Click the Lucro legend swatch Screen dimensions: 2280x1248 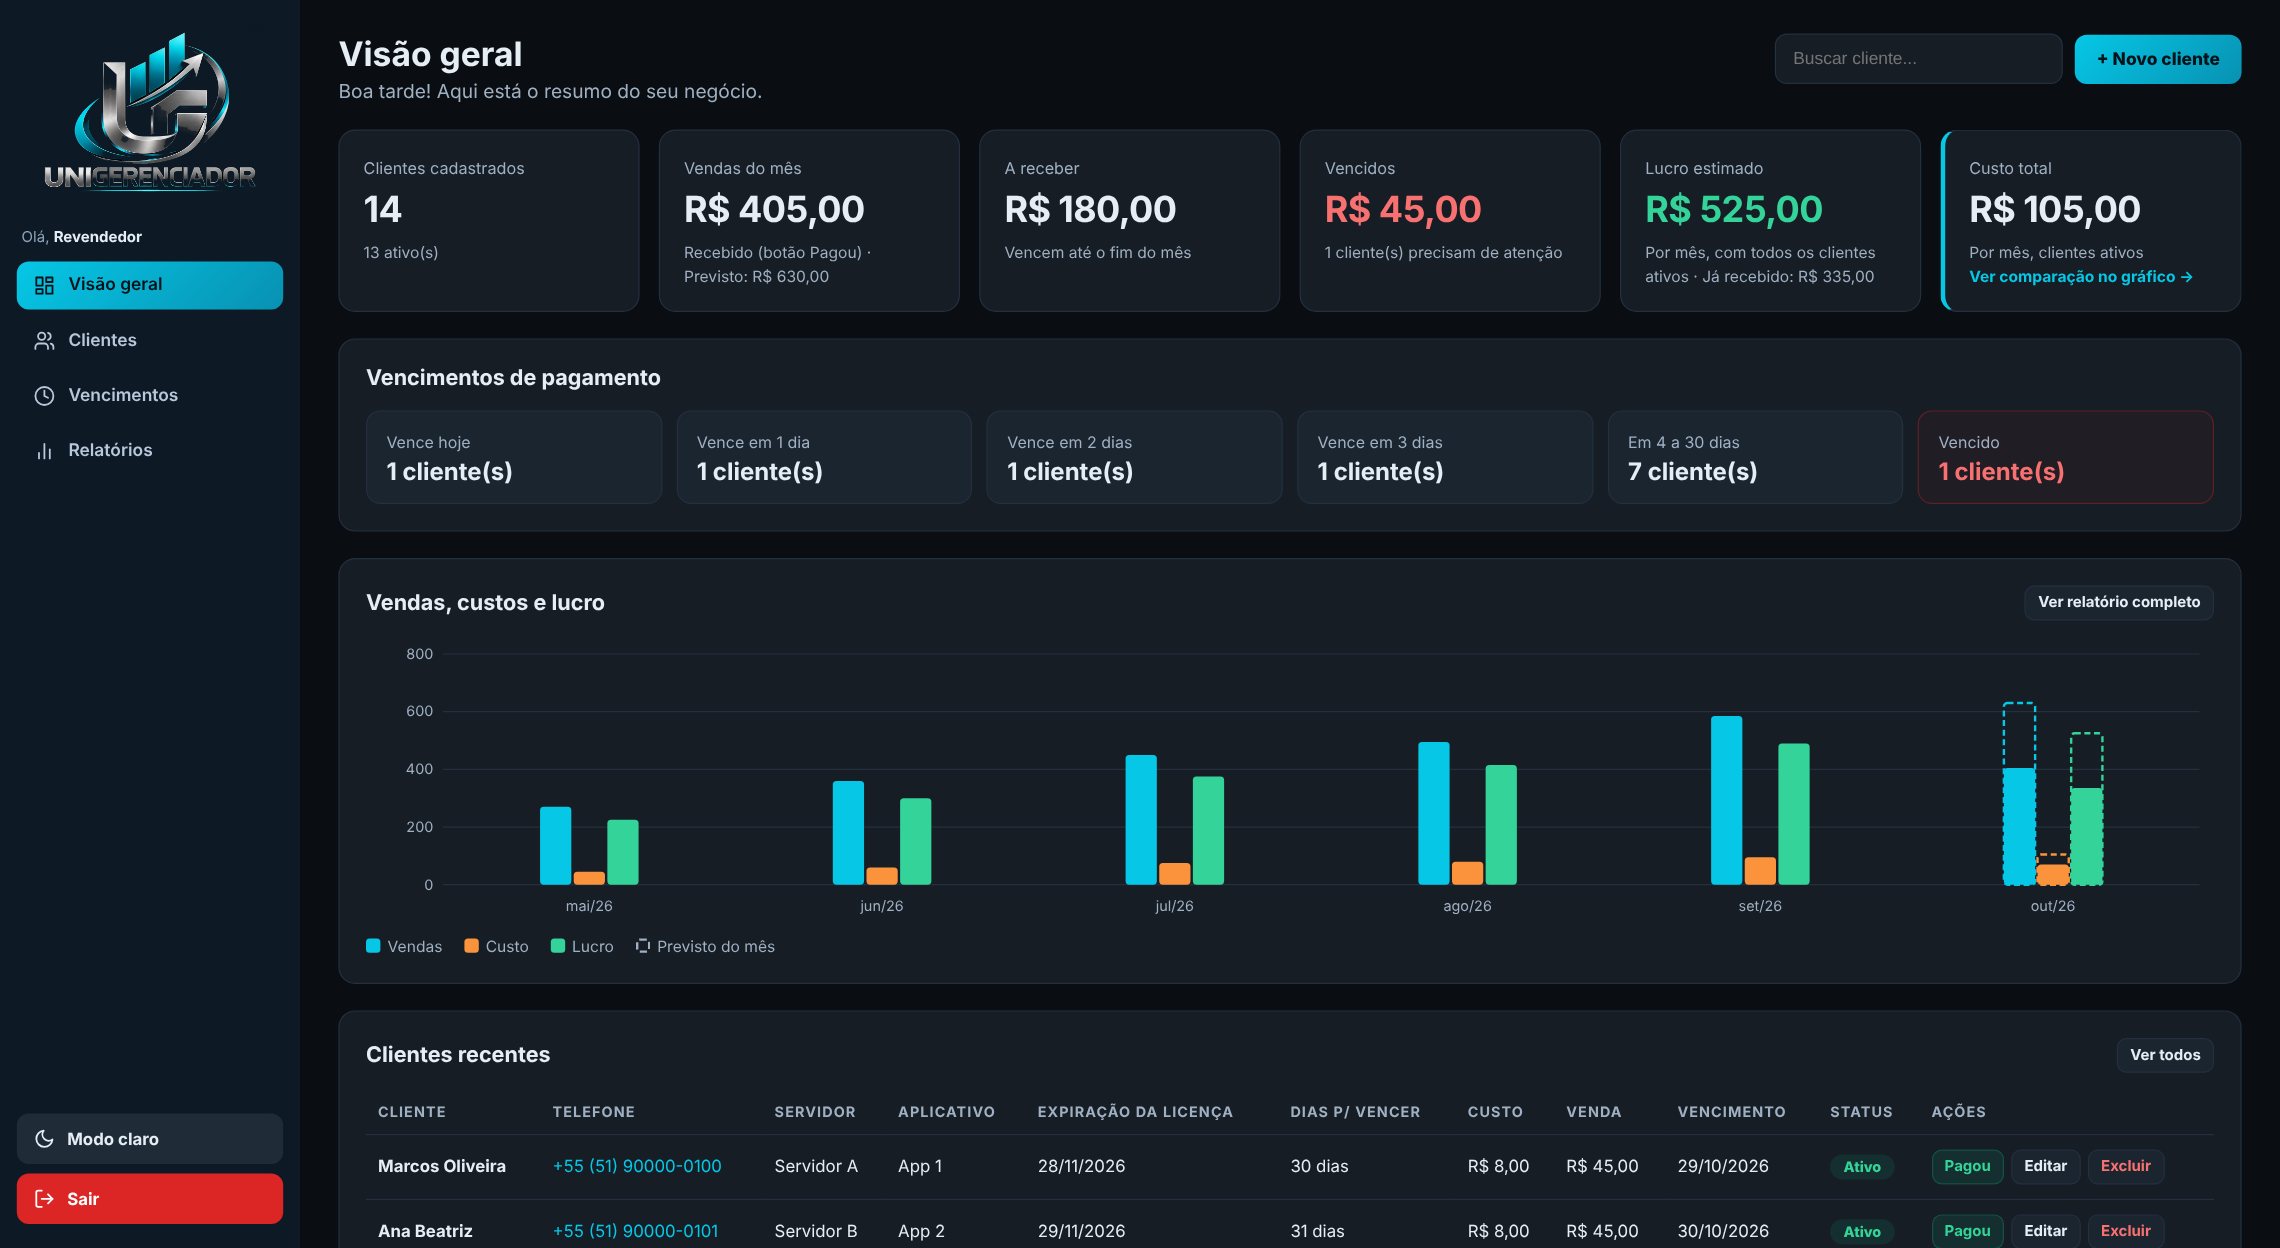pyautogui.click(x=558, y=946)
